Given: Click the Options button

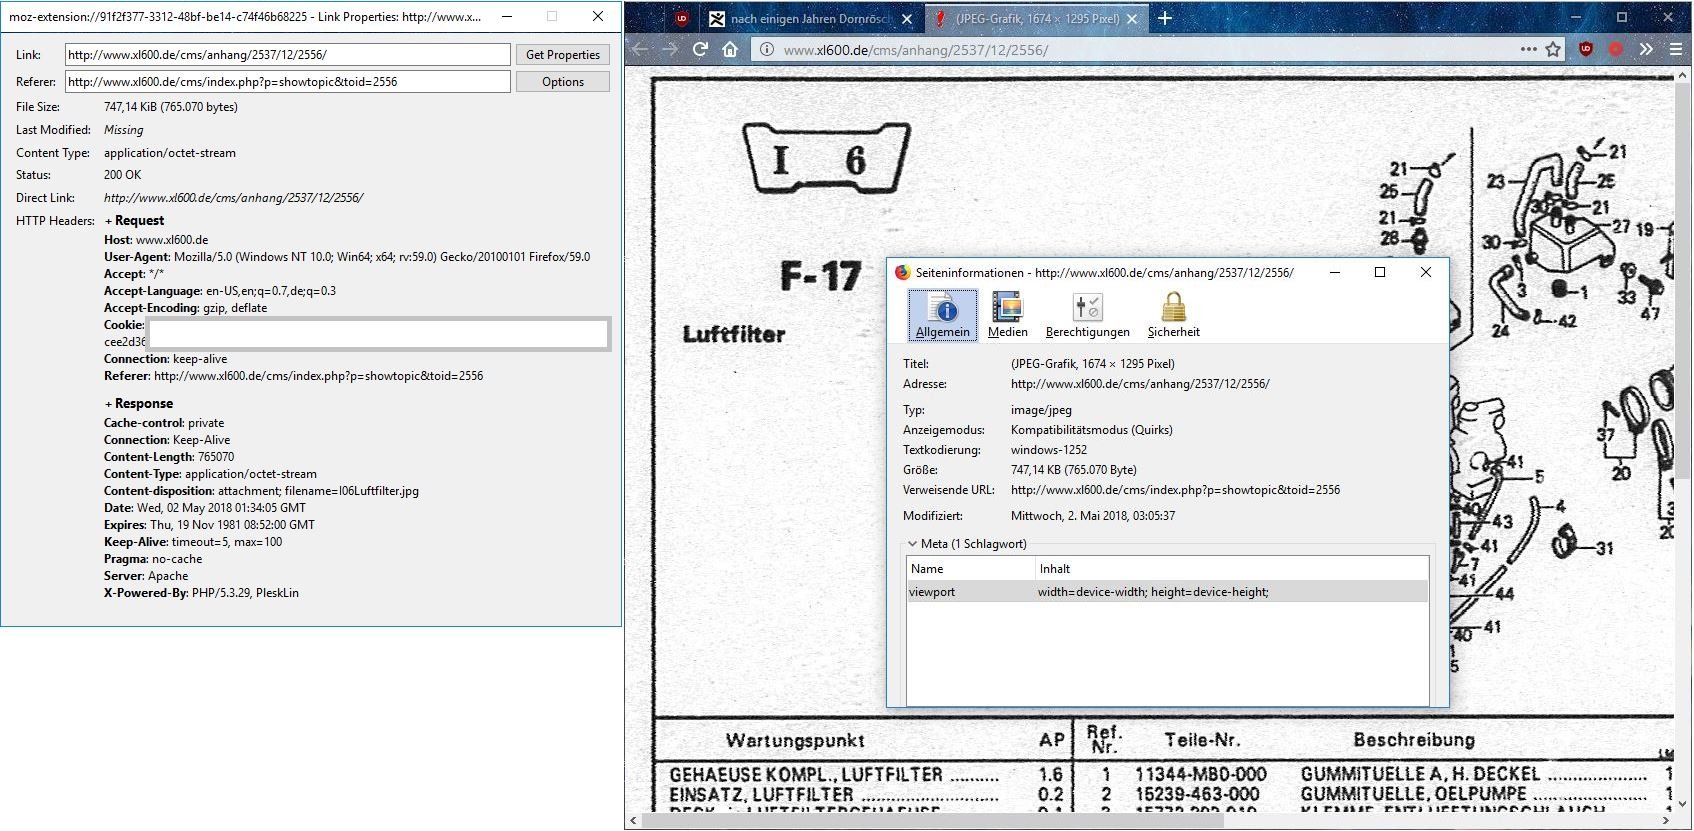Looking at the screenshot, I should coord(563,82).
